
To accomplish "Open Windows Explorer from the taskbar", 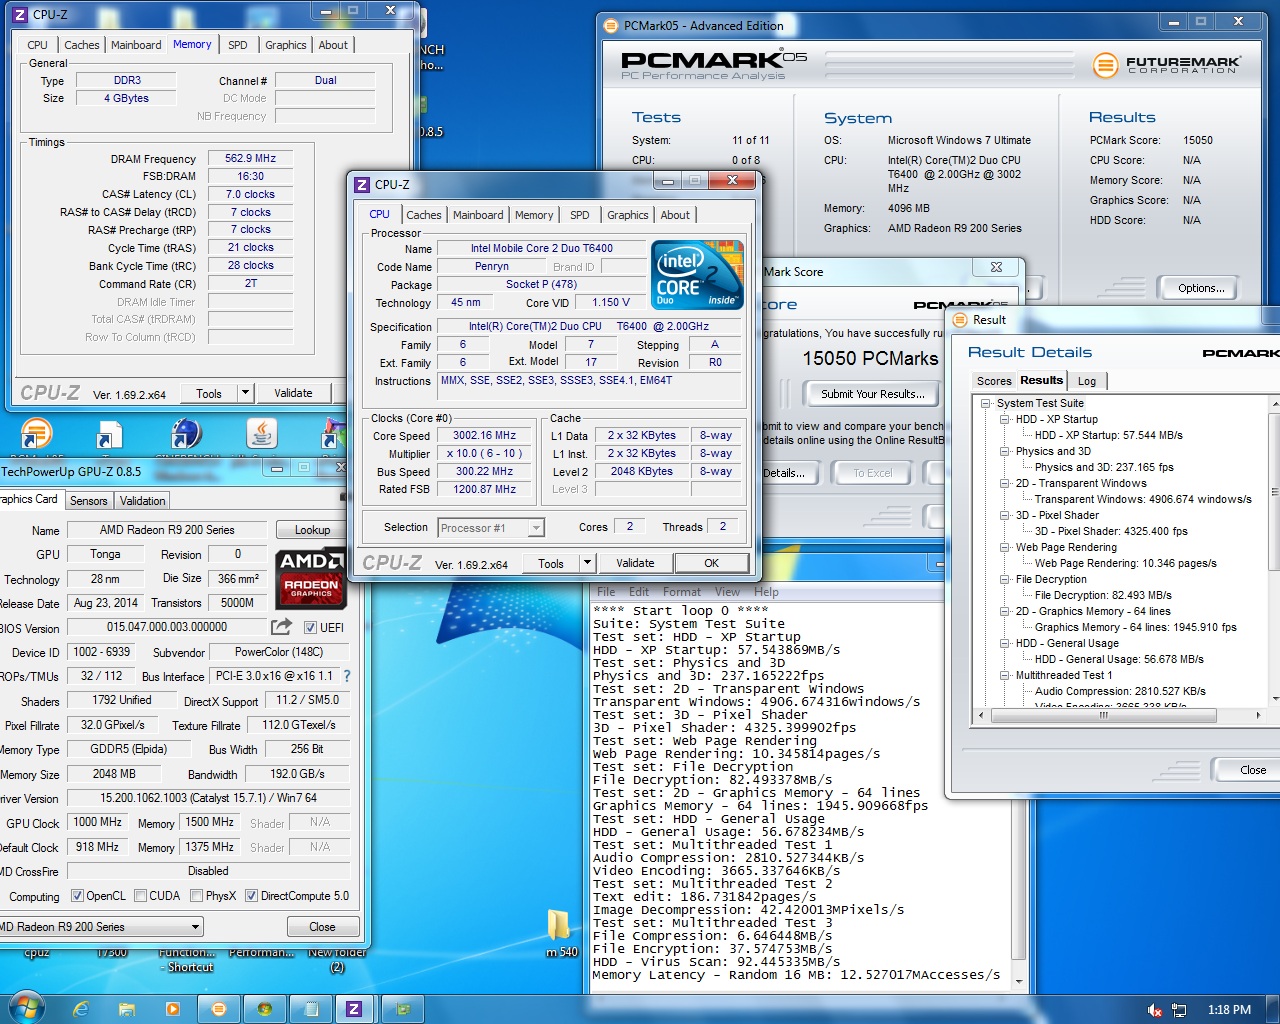I will point(127,1009).
